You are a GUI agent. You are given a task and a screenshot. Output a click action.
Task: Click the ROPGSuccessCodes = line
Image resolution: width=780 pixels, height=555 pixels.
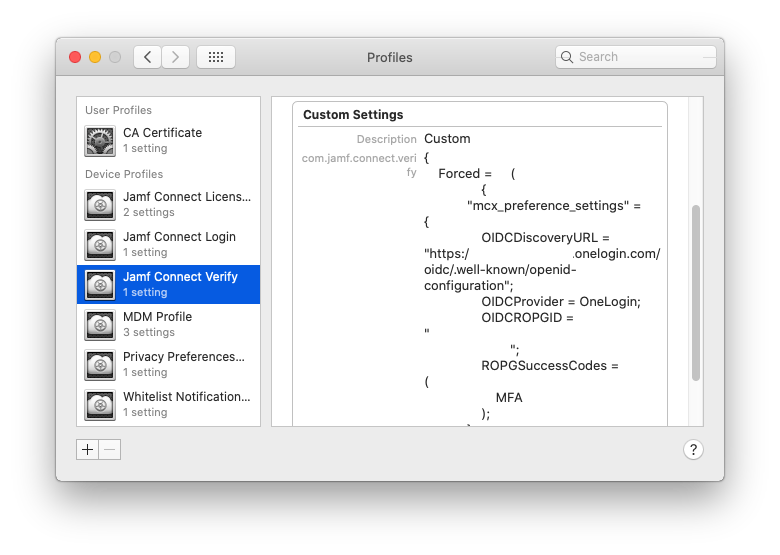click(550, 366)
